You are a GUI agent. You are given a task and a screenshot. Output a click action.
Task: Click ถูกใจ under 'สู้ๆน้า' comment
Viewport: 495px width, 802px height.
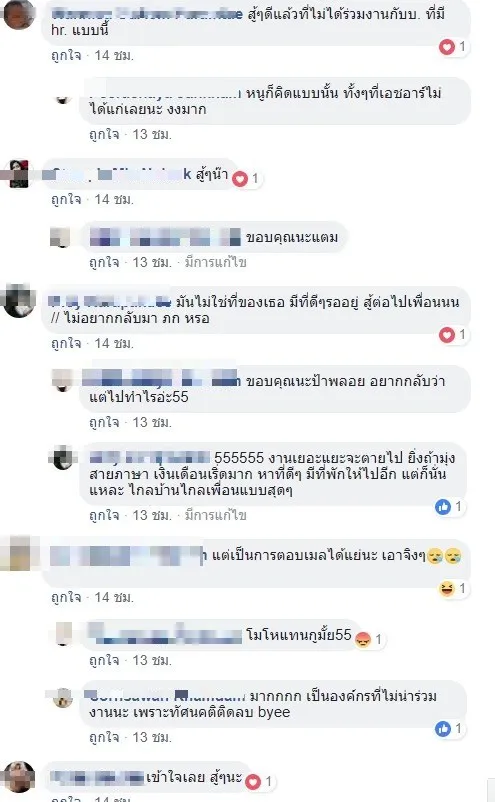pos(66,199)
